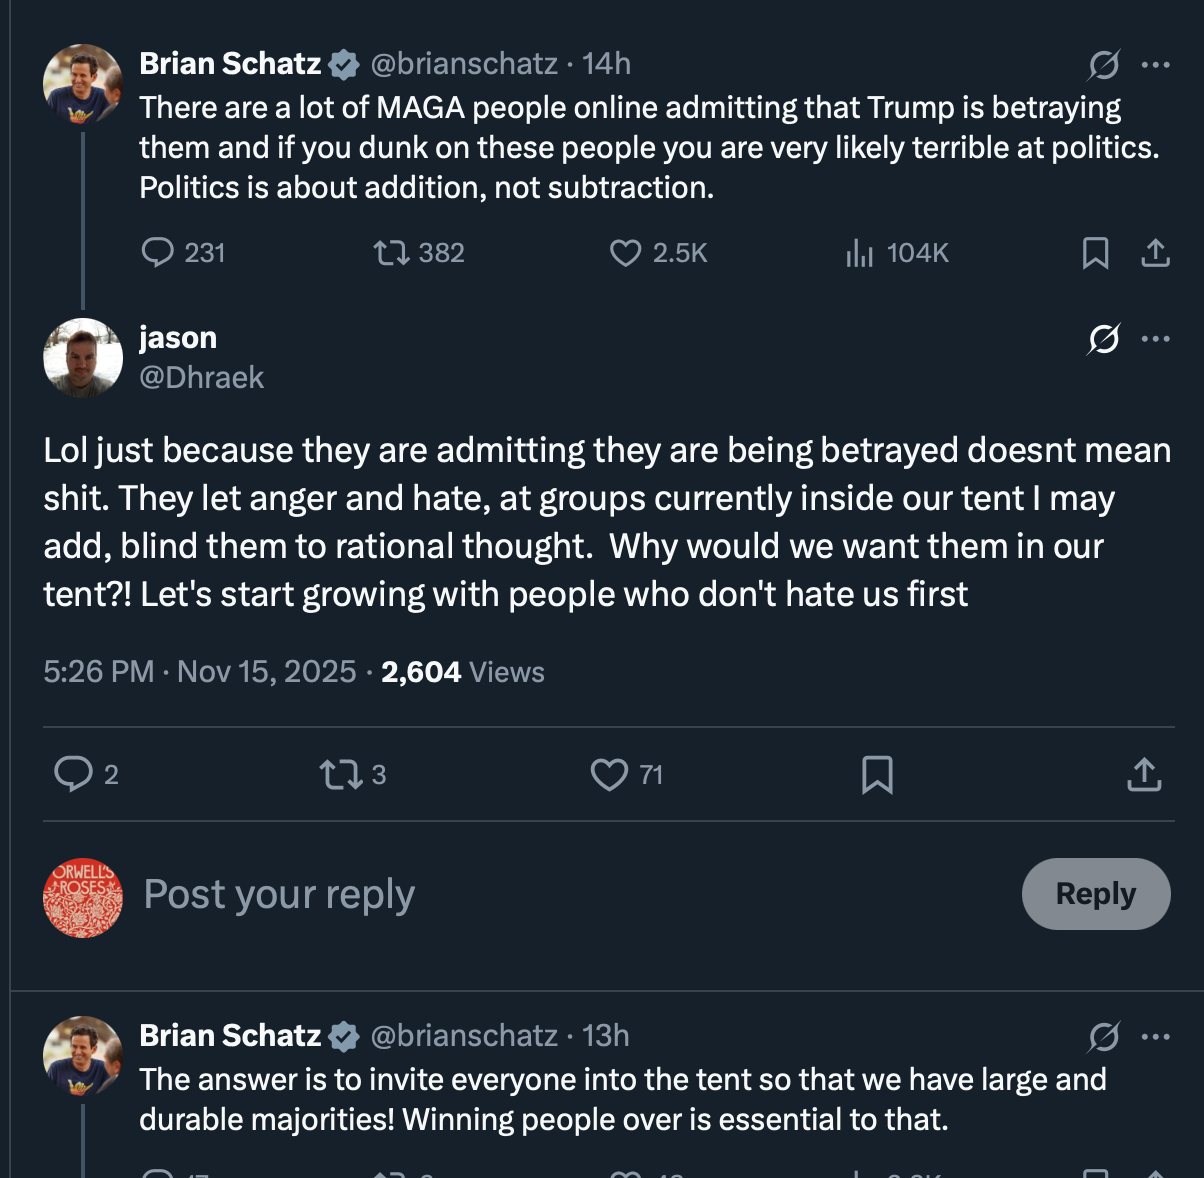Screen dimensions: 1204x1178
Task: View analytics for tweet with 104K views
Action: 859,253
